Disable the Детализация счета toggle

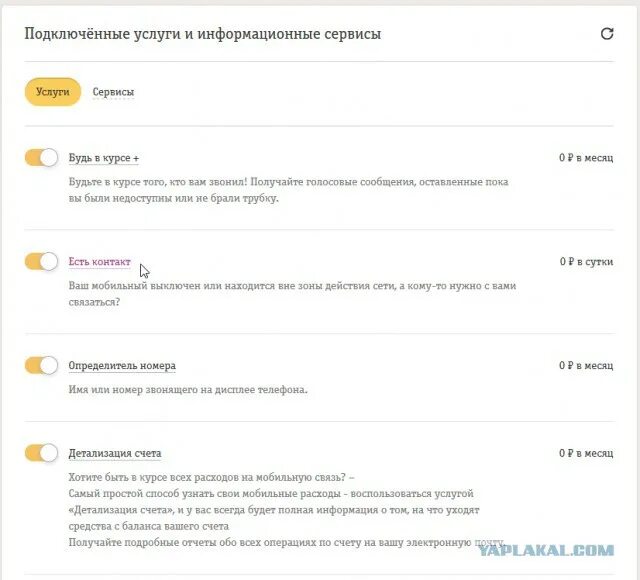pyautogui.click(x=41, y=453)
